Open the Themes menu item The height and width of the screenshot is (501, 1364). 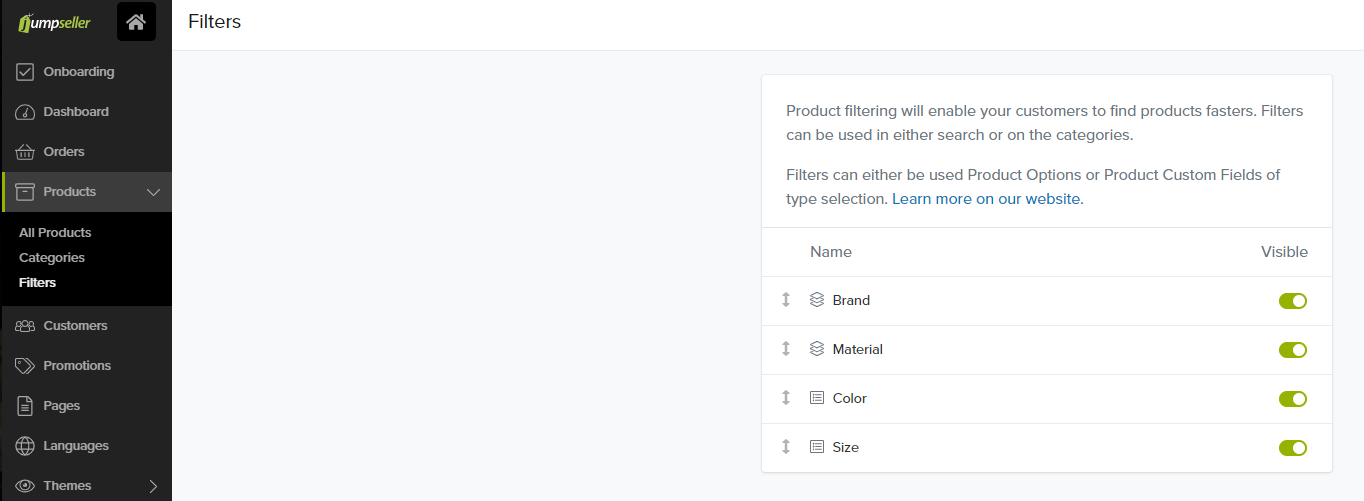(86, 486)
